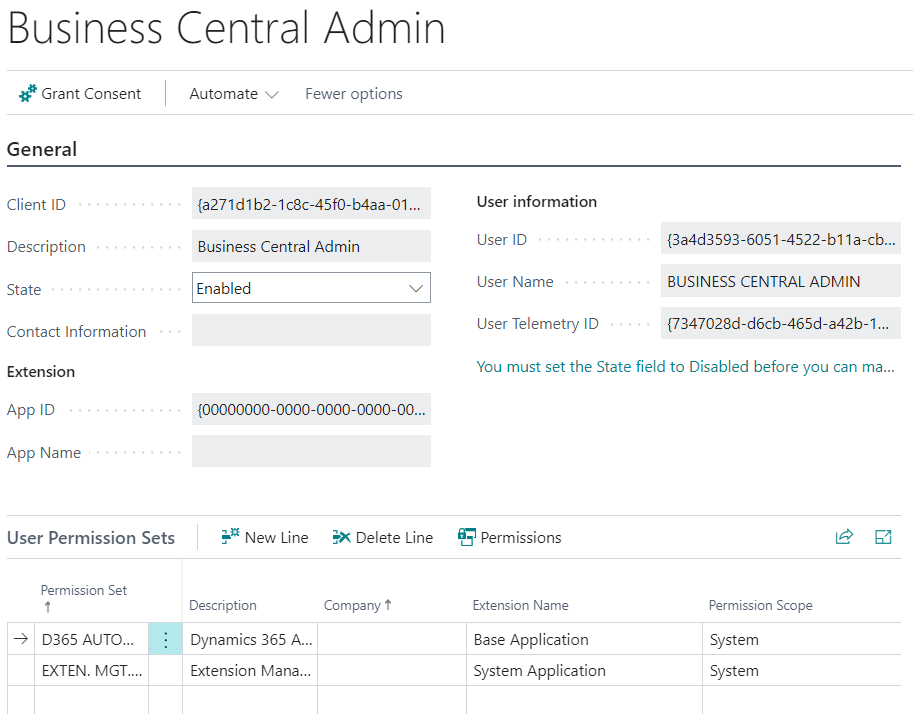
Task: Select the EXTEN. MGT. permission set cell
Action: [x=91, y=671]
